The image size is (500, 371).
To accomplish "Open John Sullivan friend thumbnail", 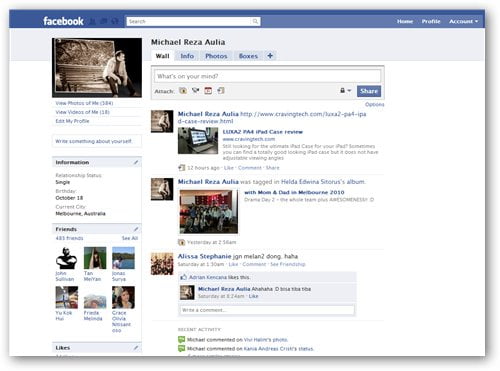I will point(66,258).
